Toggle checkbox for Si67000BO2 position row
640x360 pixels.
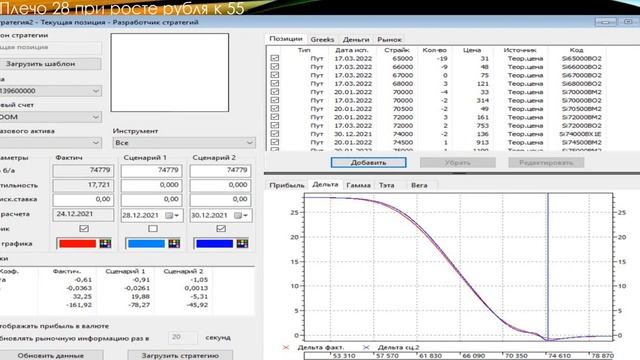pyautogui.click(x=275, y=75)
